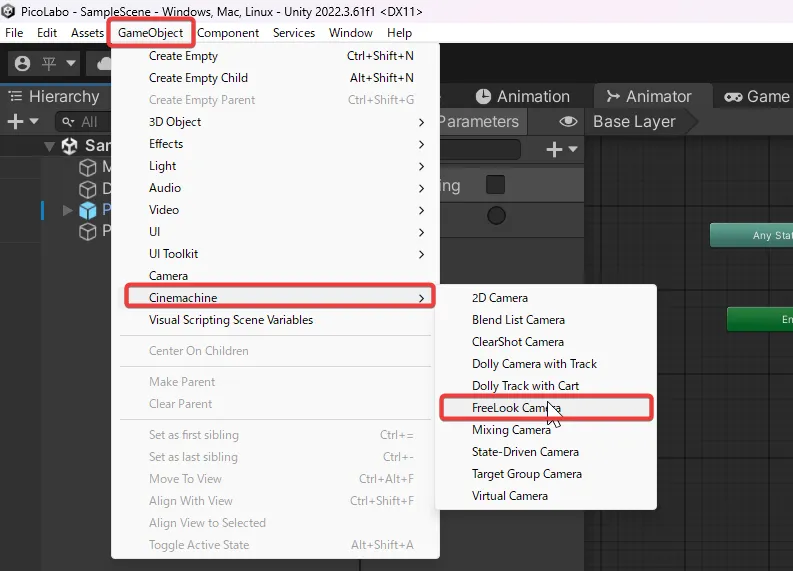Choose Camera in GameObject menu
Screen dimensions: 793x571
pyautogui.click(x=276, y=276)
